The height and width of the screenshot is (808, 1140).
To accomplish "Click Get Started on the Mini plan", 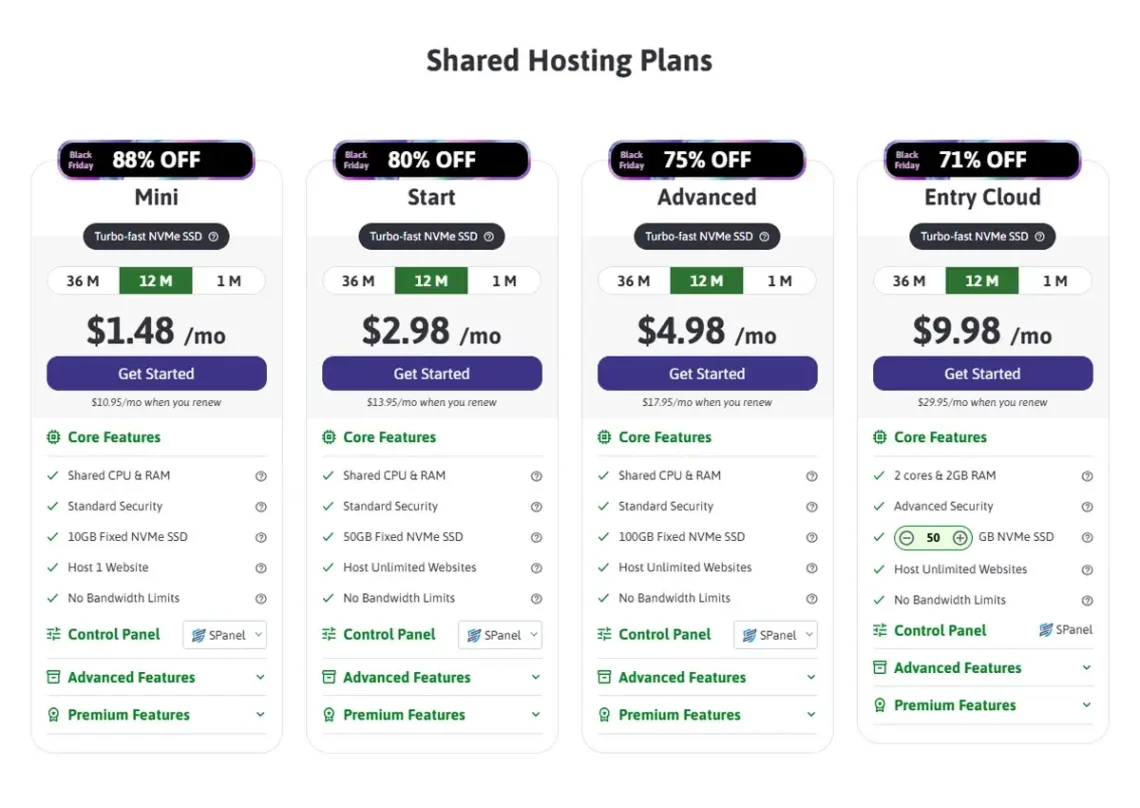I will pyautogui.click(x=156, y=373).
